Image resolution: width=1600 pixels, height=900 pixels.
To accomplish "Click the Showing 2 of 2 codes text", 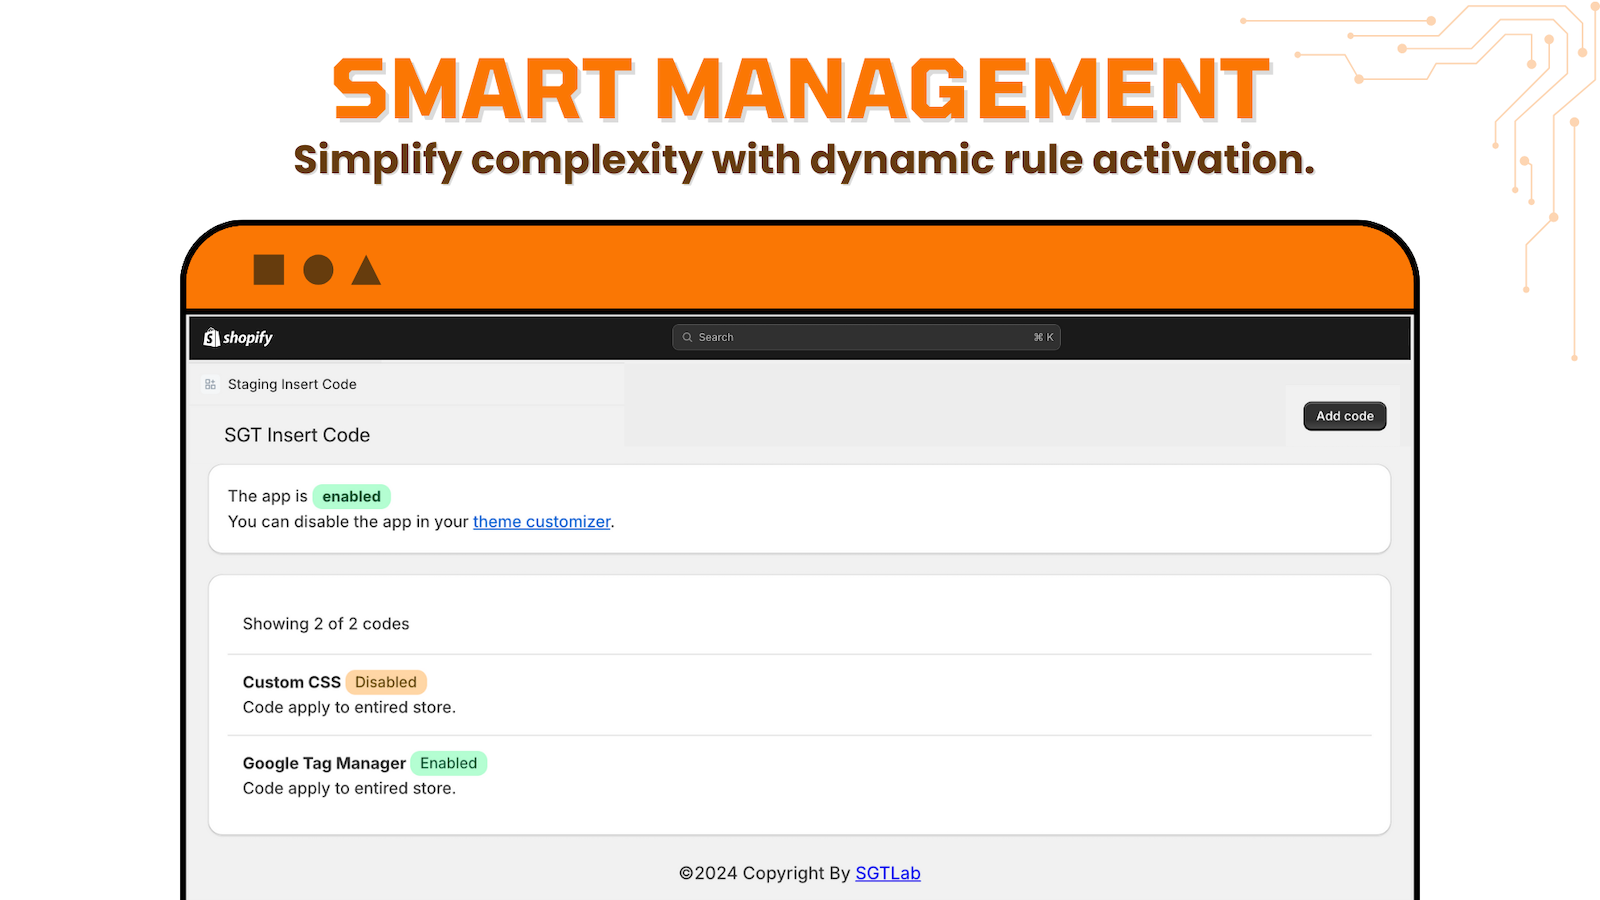I will (326, 624).
